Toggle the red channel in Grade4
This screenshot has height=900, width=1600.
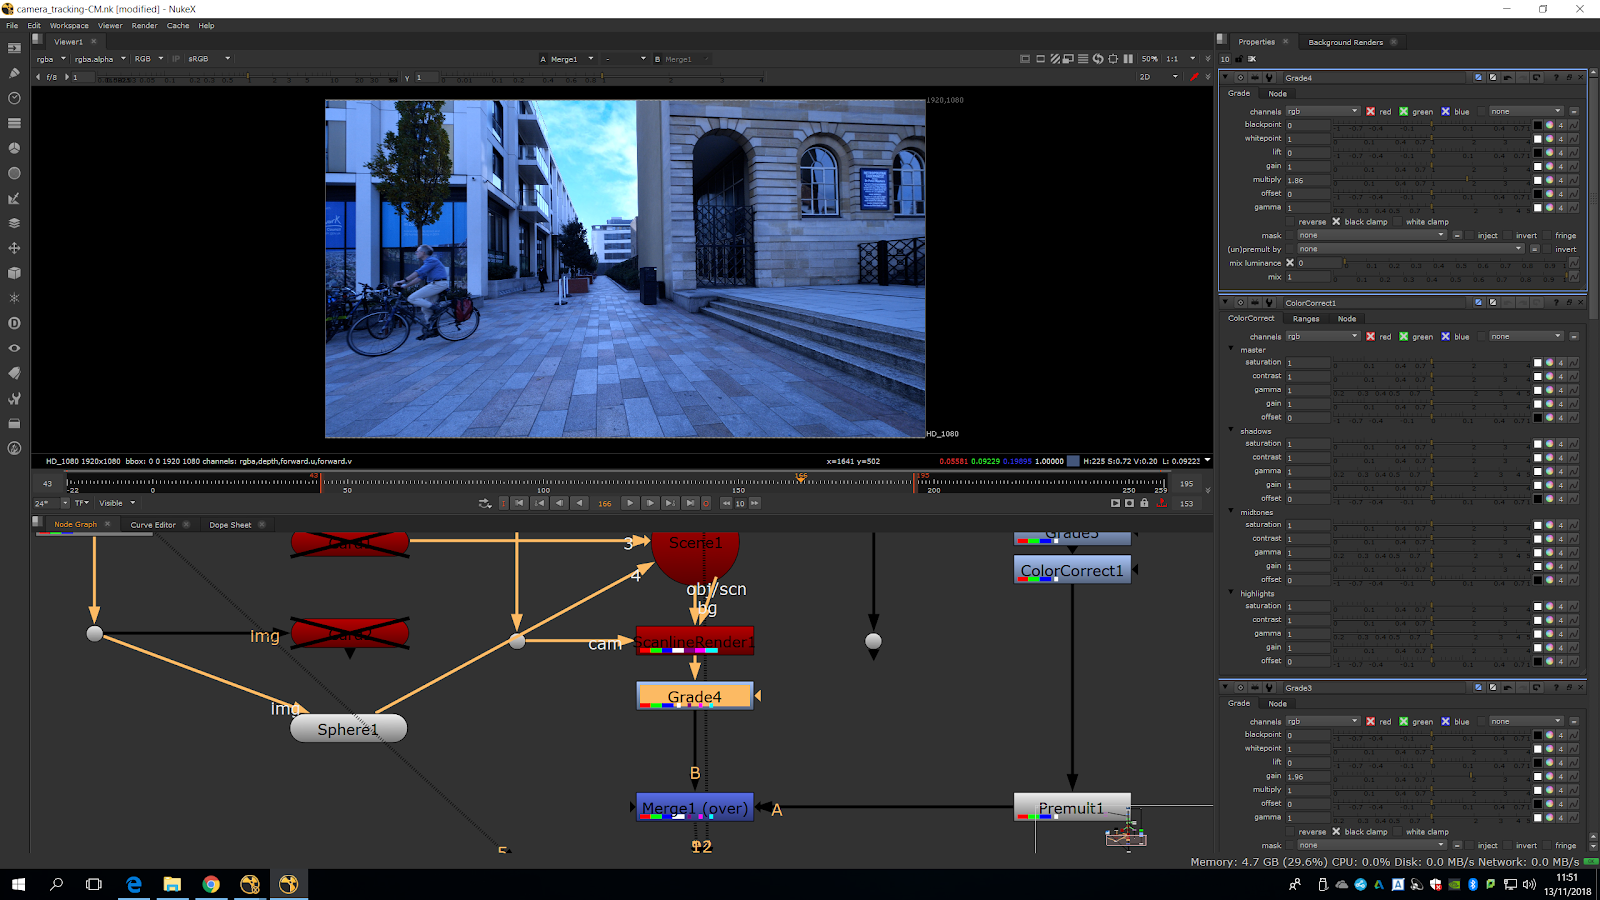[1370, 112]
